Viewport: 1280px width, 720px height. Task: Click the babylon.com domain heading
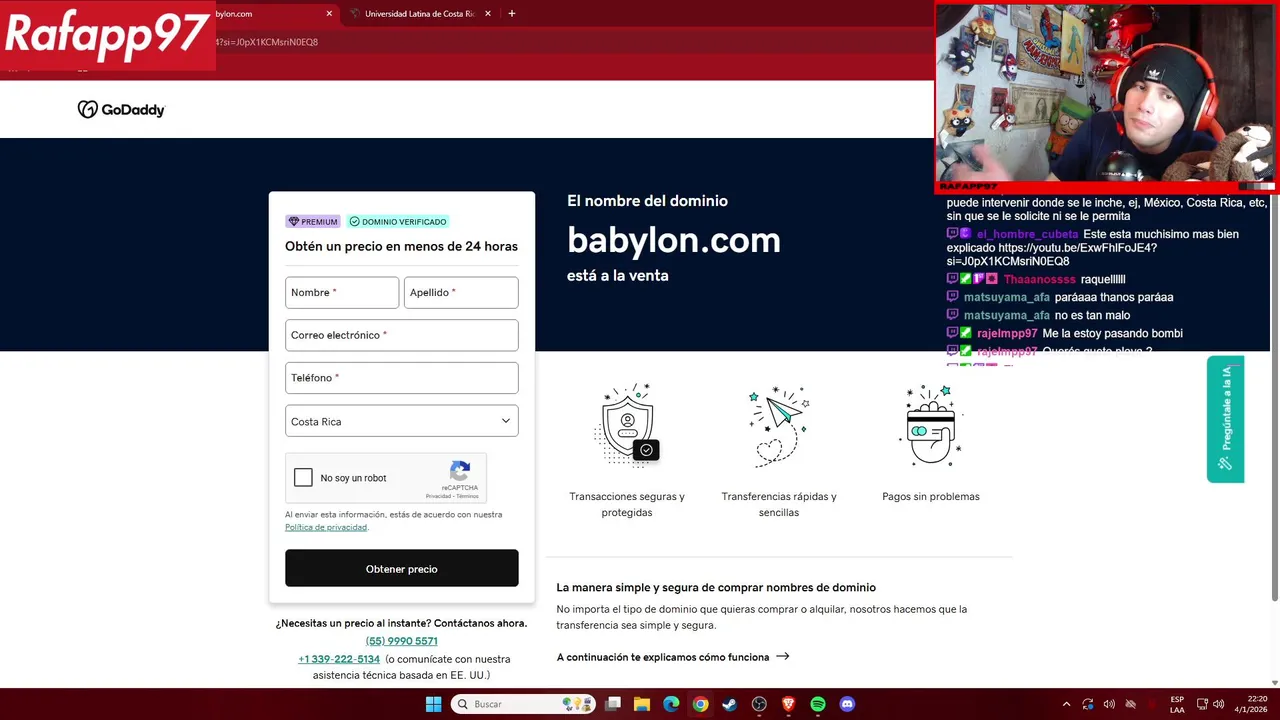(x=674, y=240)
